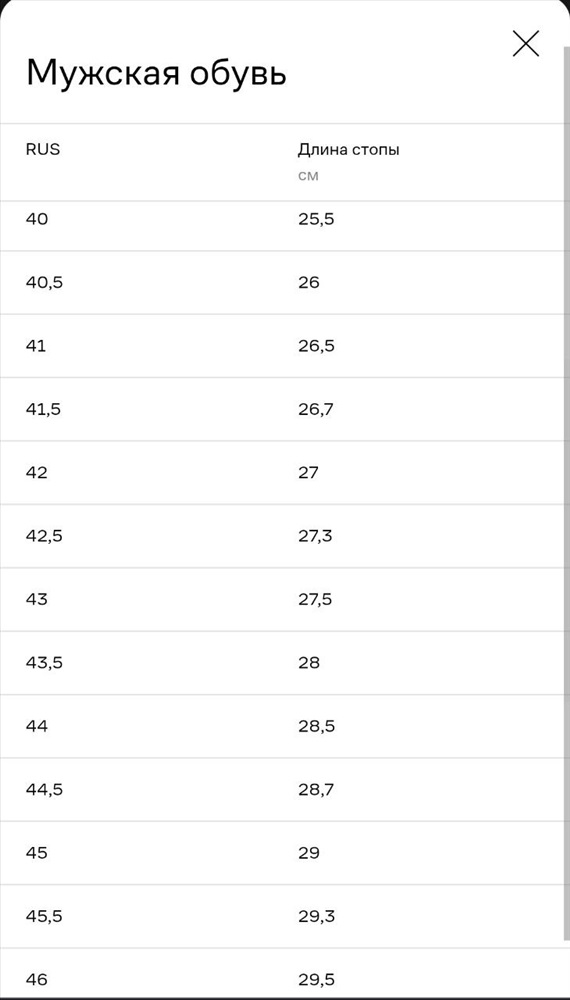Select the RUS size 43 row

(x=282, y=599)
